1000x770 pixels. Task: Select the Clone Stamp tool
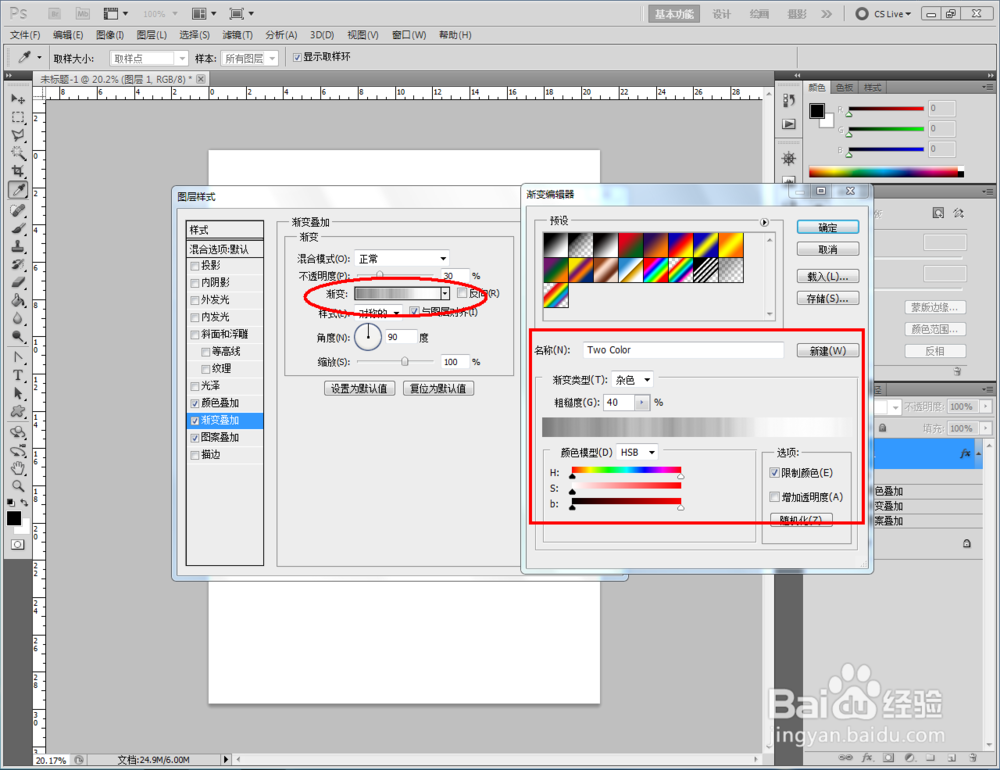tap(18, 246)
